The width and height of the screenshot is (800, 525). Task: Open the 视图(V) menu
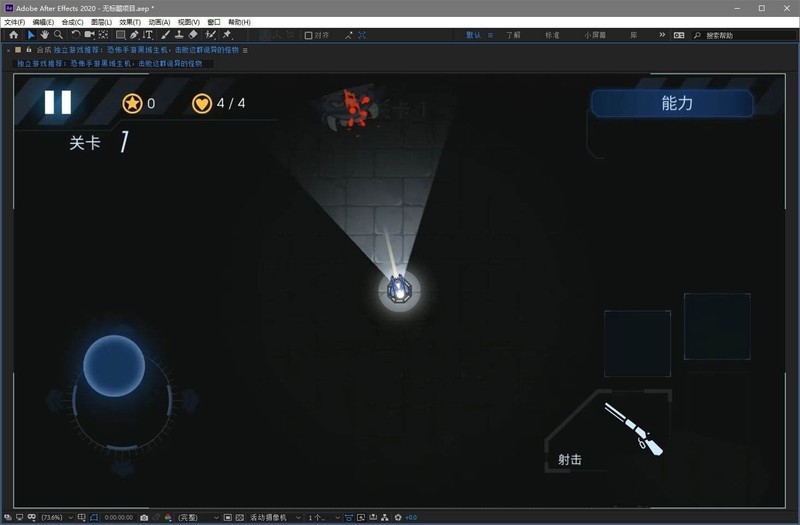coord(189,22)
